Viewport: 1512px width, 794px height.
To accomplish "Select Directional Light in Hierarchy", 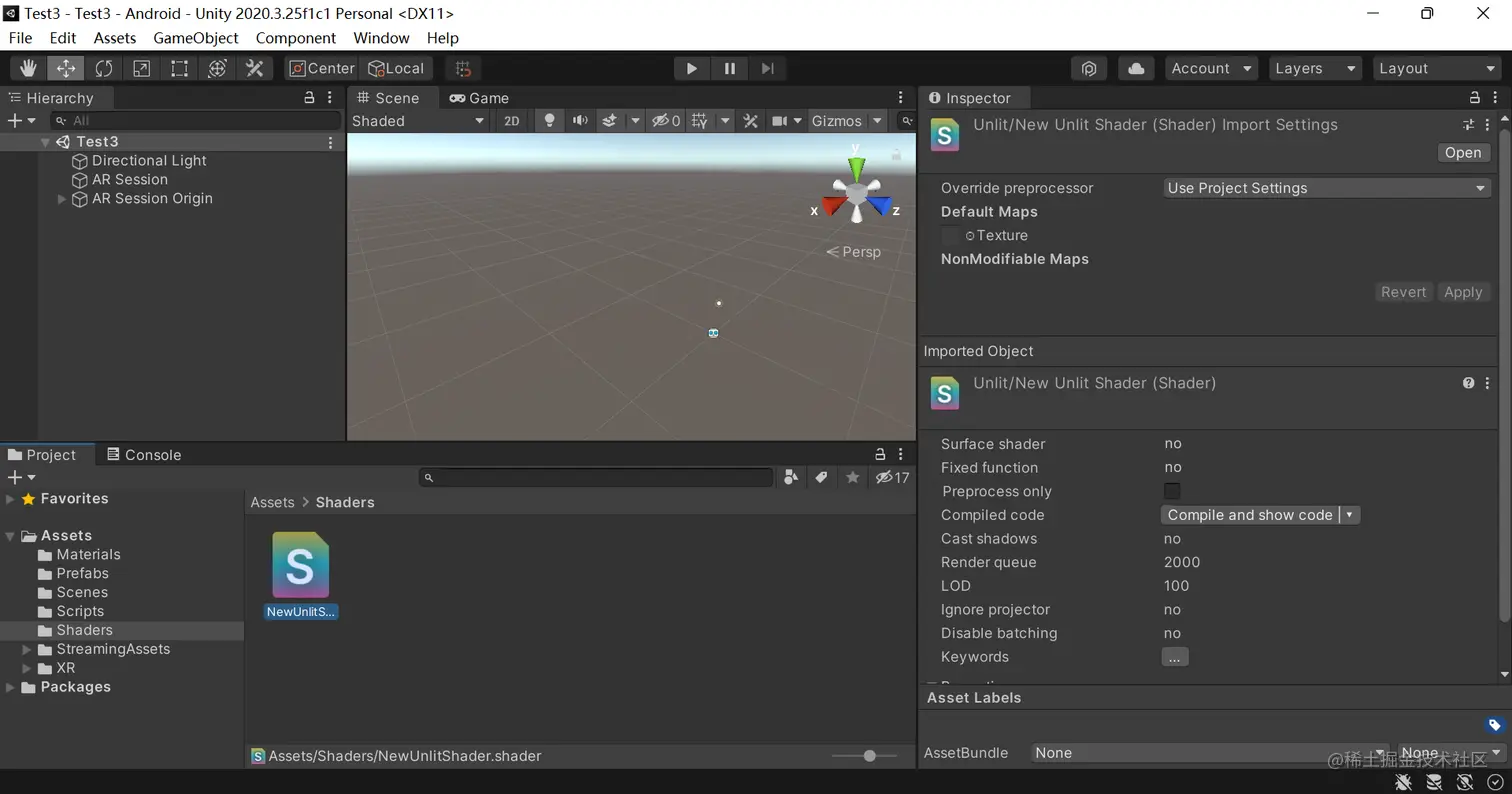I will click(149, 161).
